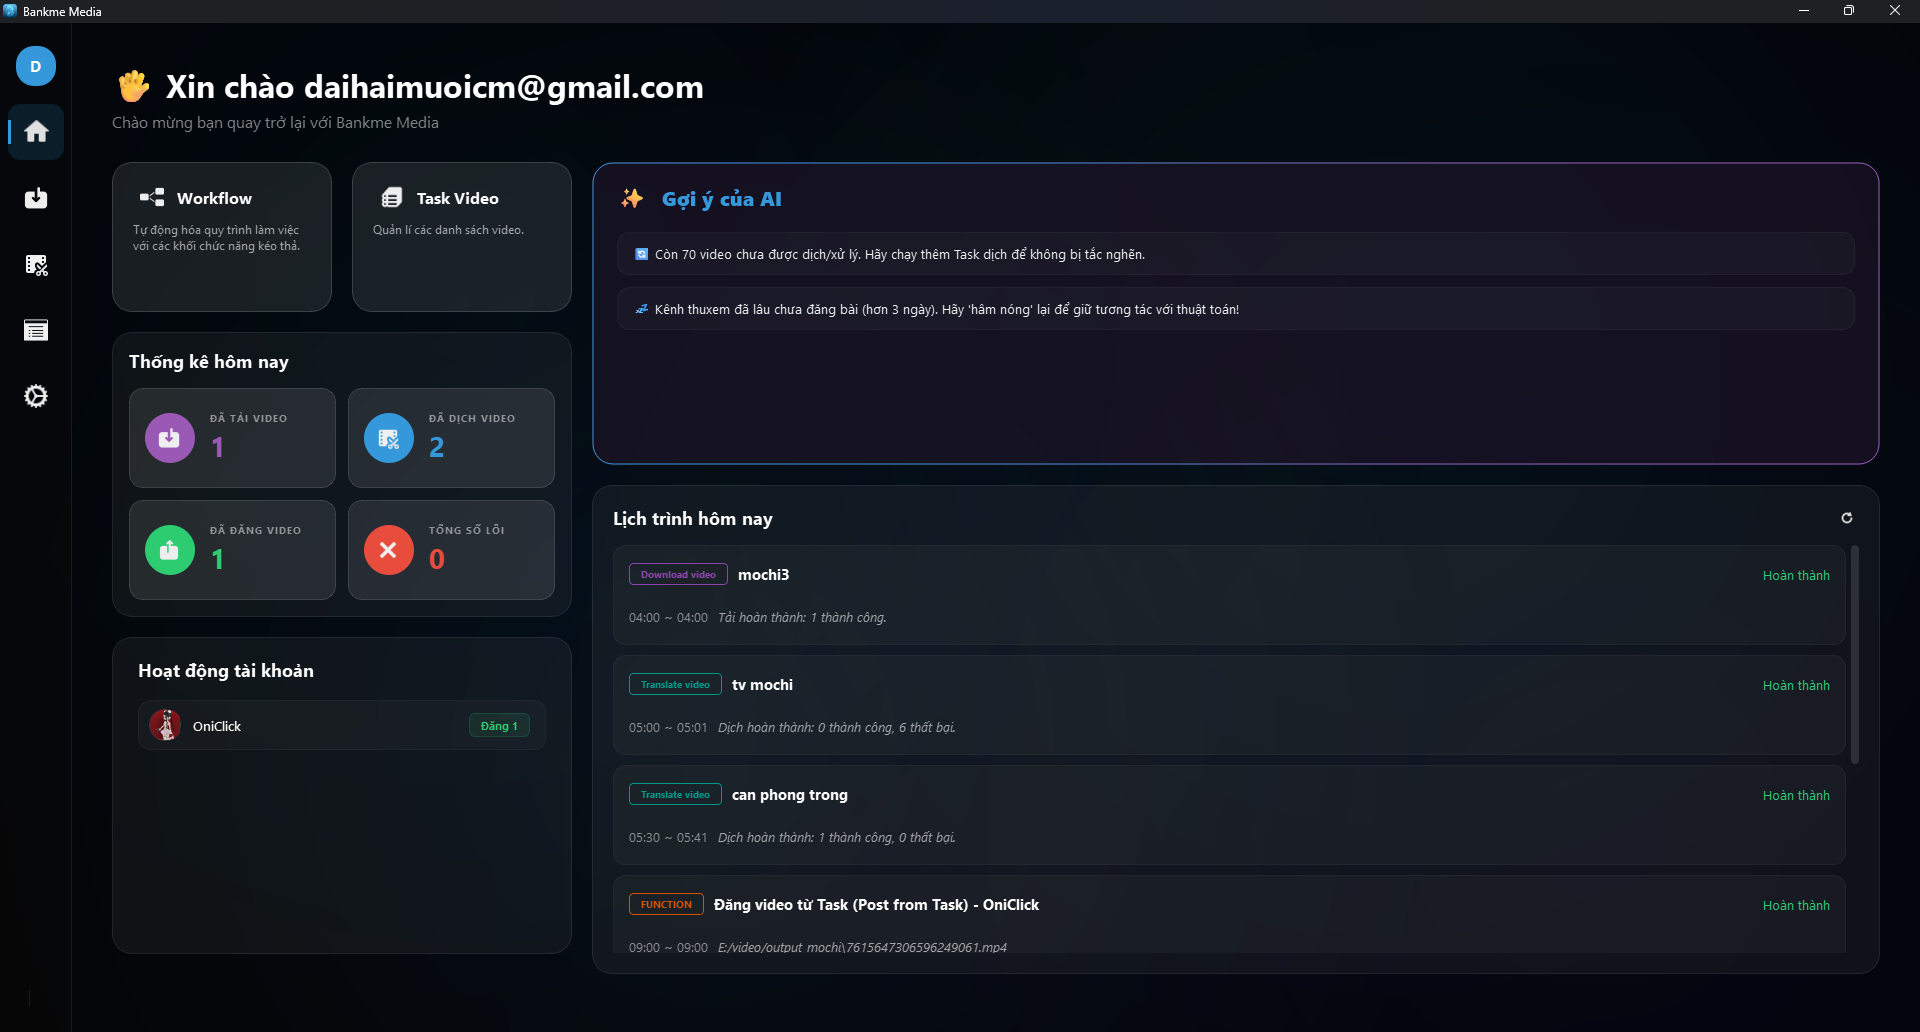Viewport: 1920px width, 1032px height.
Task: Click the red total errors icon
Action: [389, 550]
